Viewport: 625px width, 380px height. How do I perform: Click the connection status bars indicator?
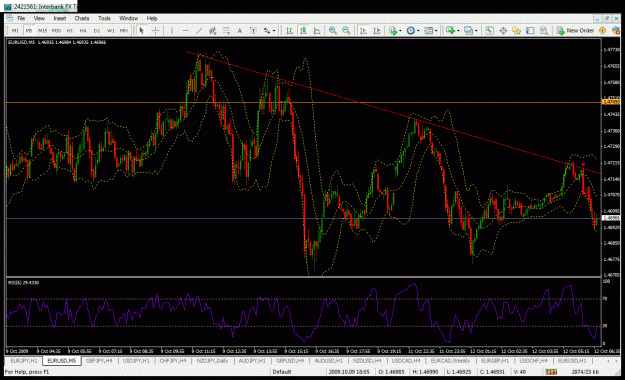(x=551, y=372)
